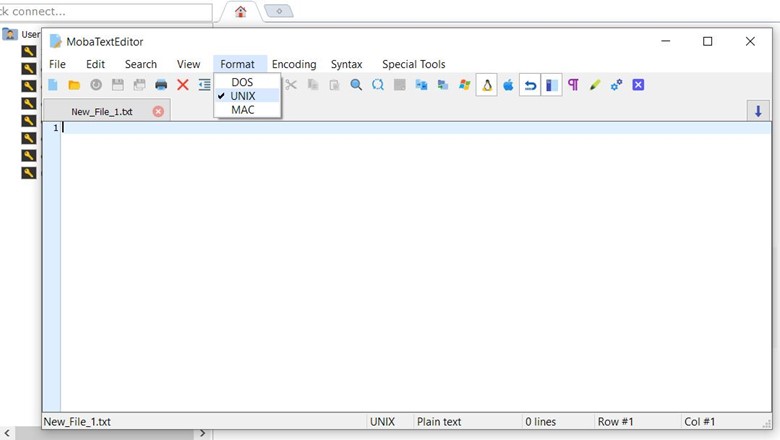Click the Copy toolbar icon

point(313,85)
